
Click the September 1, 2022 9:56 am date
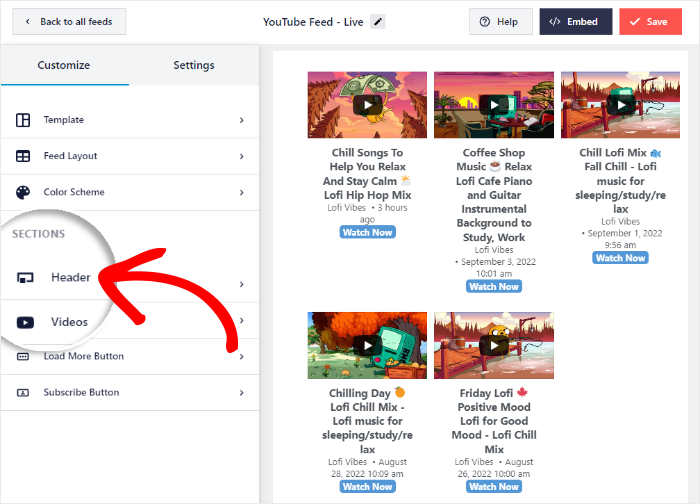pos(621,239)
